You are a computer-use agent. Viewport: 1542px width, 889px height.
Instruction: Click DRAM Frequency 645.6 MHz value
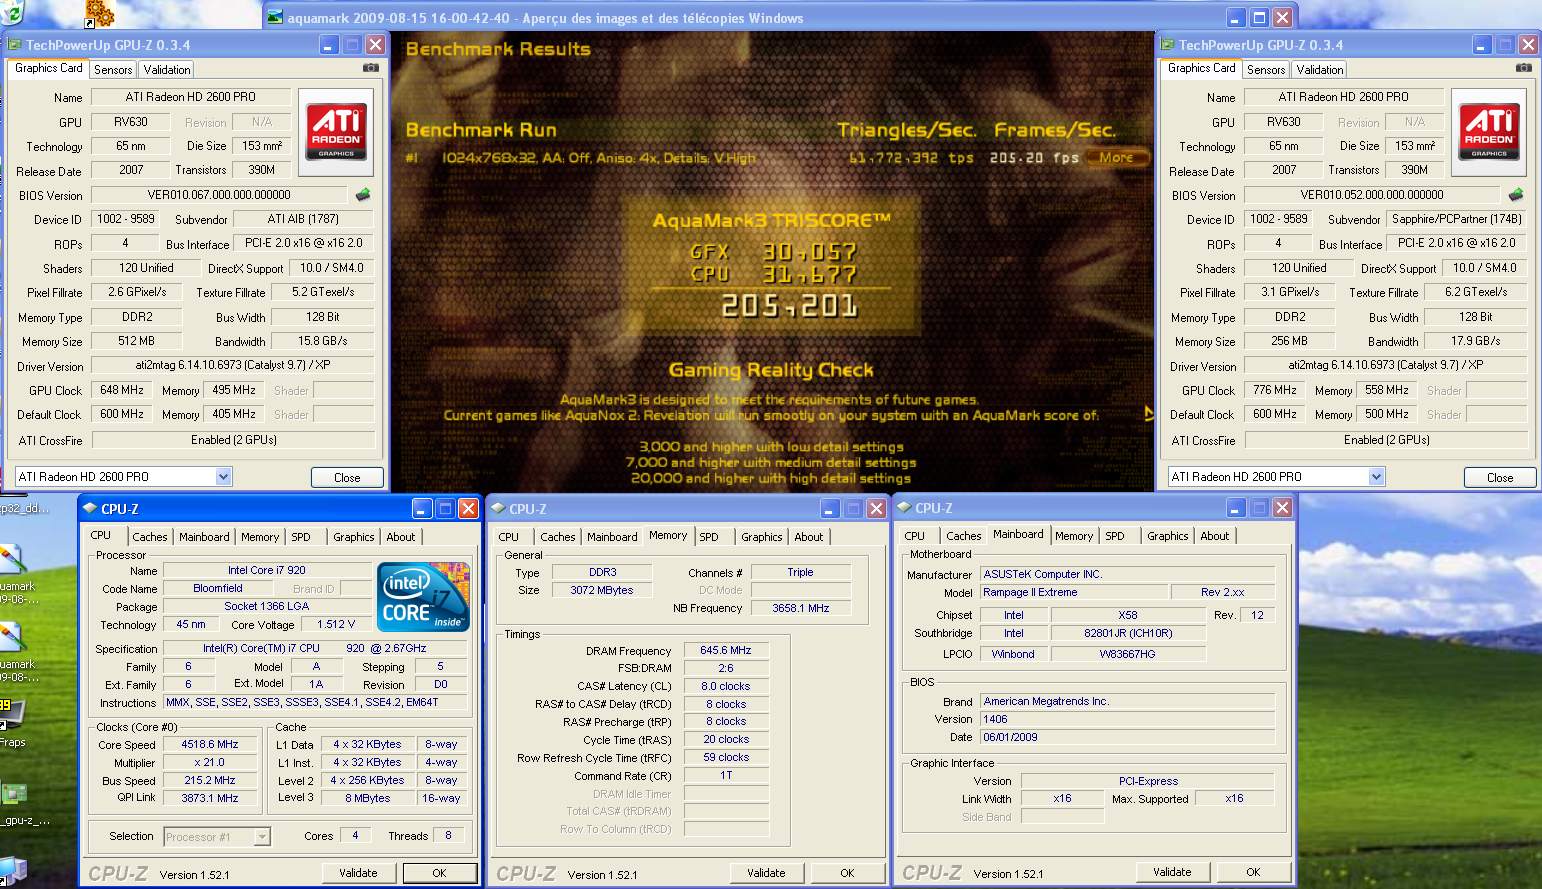pyautogui.click(x=726, y=650)
